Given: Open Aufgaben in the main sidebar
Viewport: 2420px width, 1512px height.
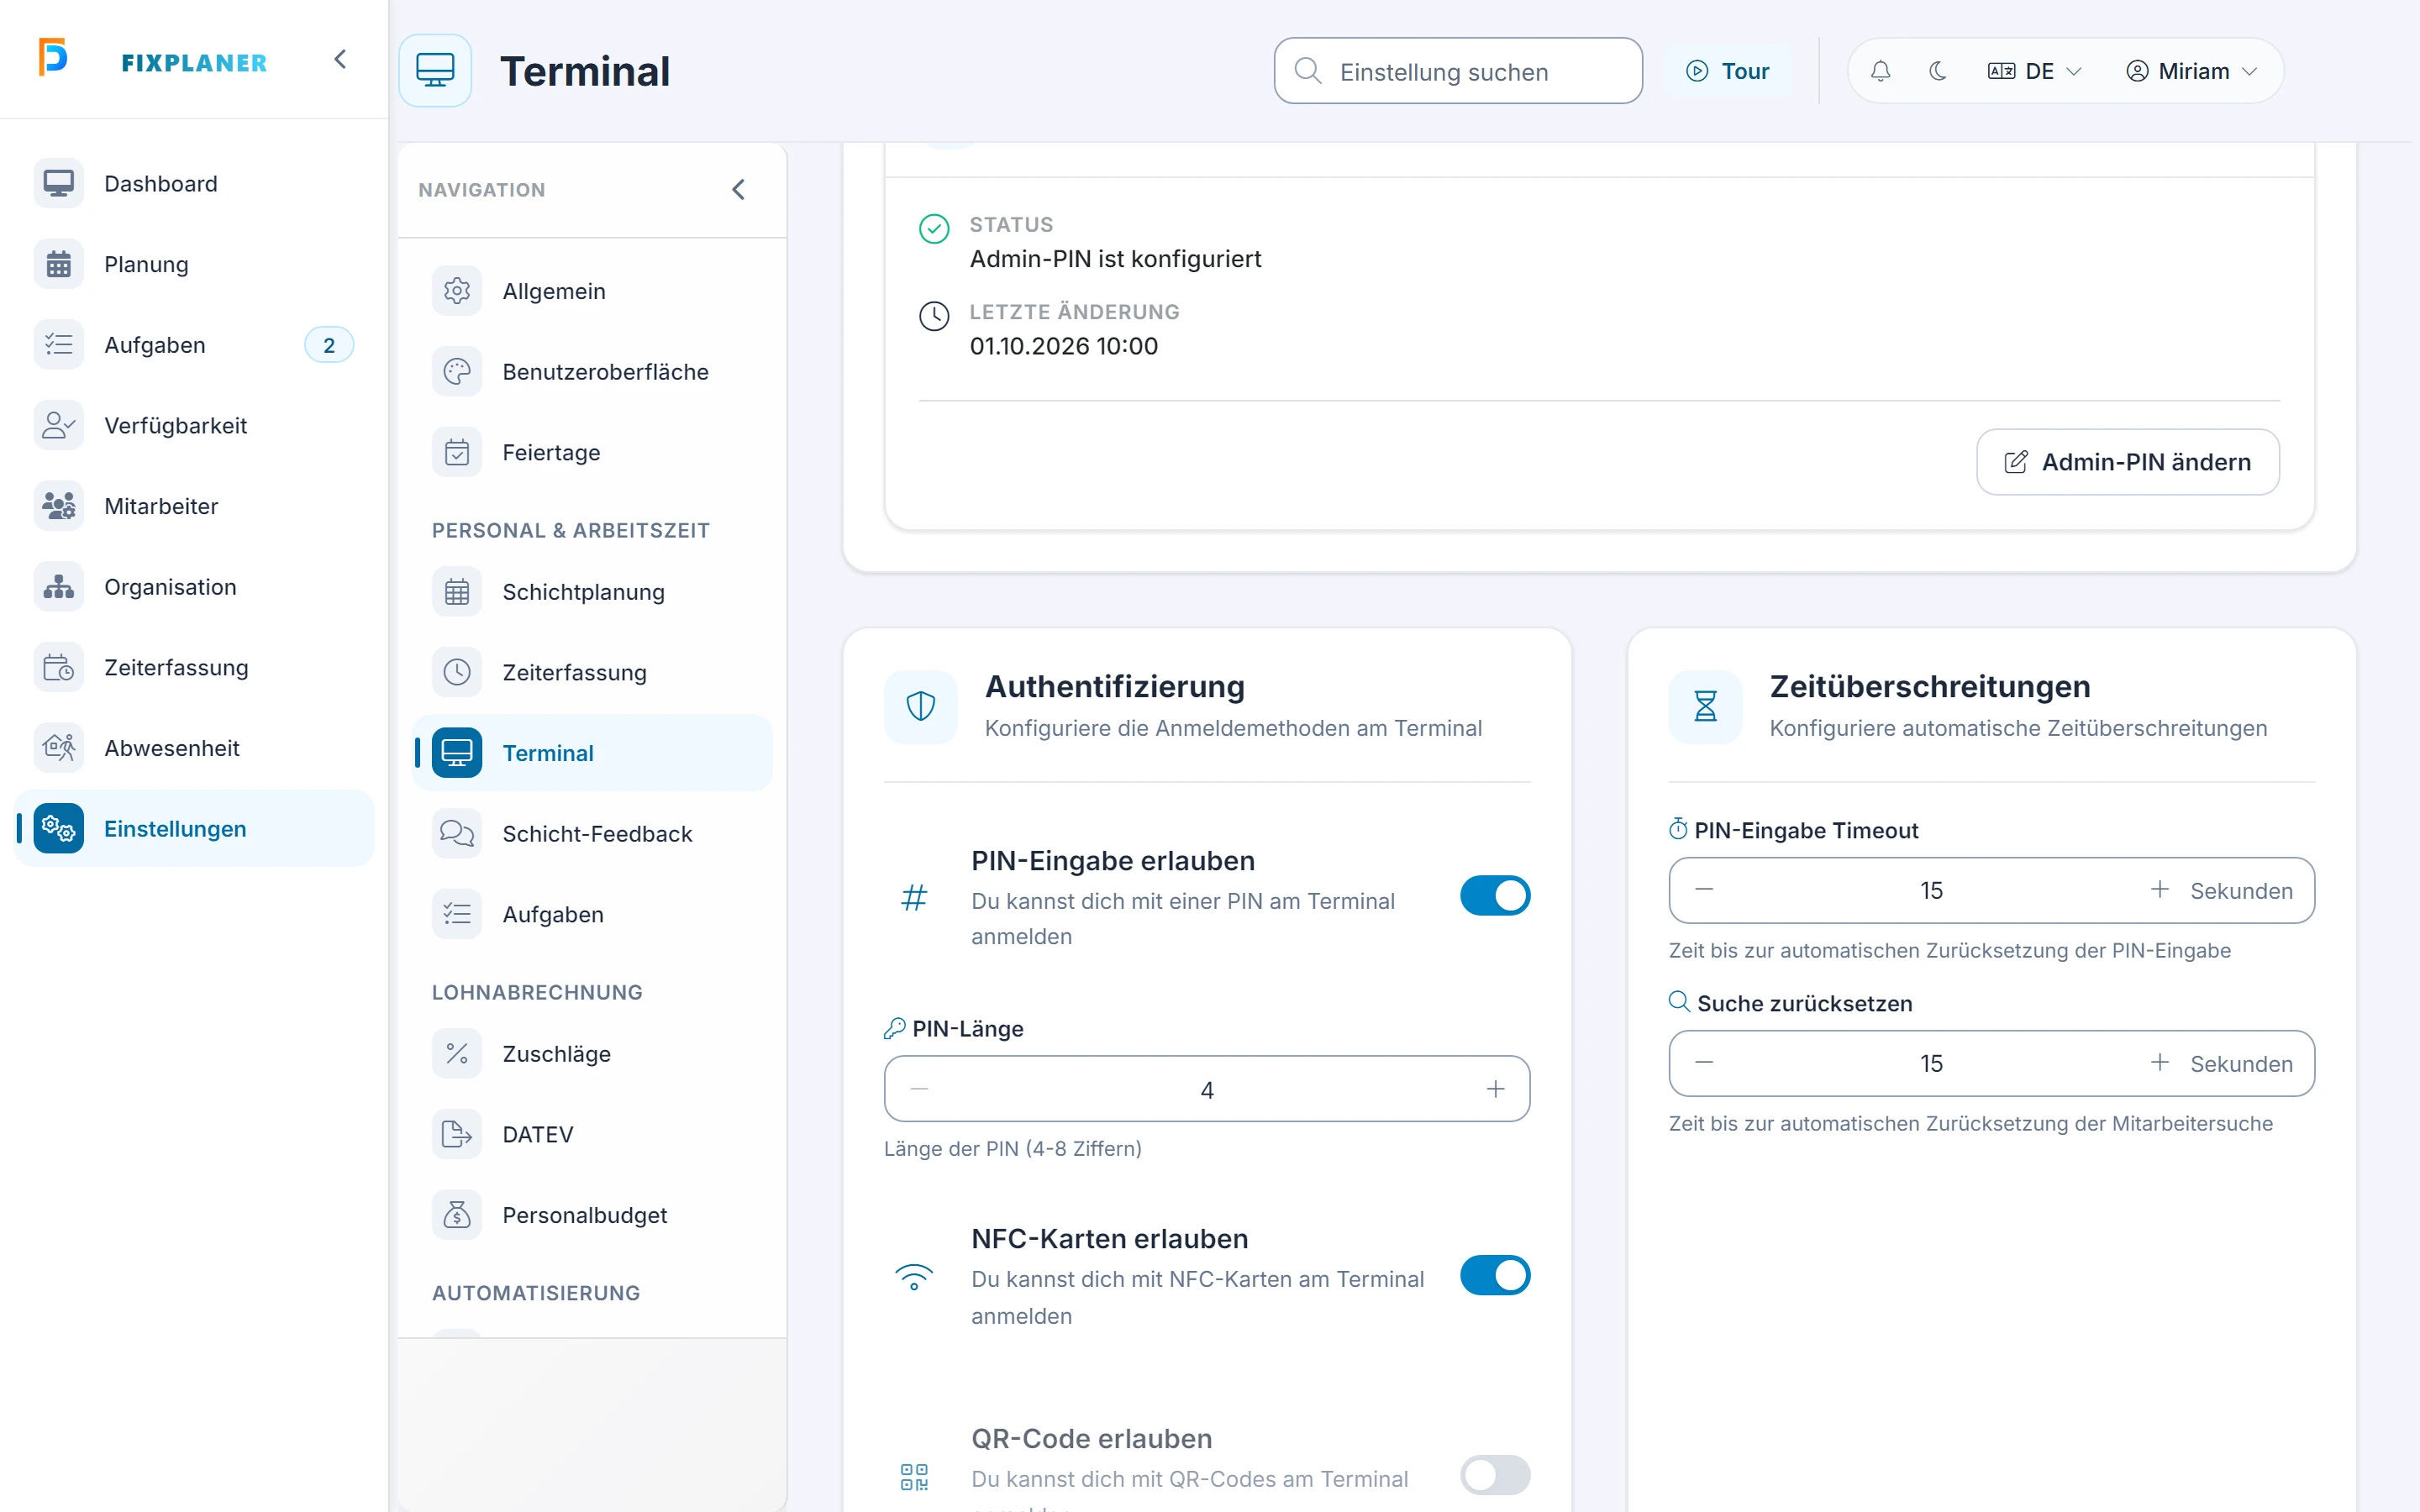Looking at the screenshot, I should [194, 345].
